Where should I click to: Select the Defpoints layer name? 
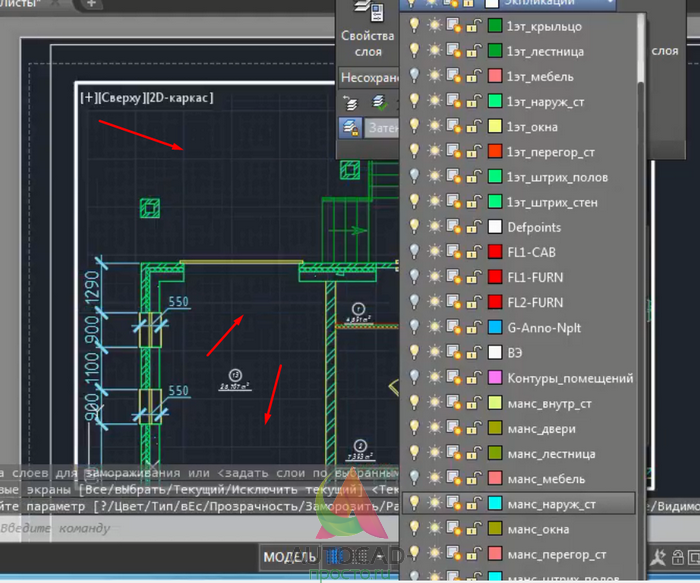coord(534,227)
